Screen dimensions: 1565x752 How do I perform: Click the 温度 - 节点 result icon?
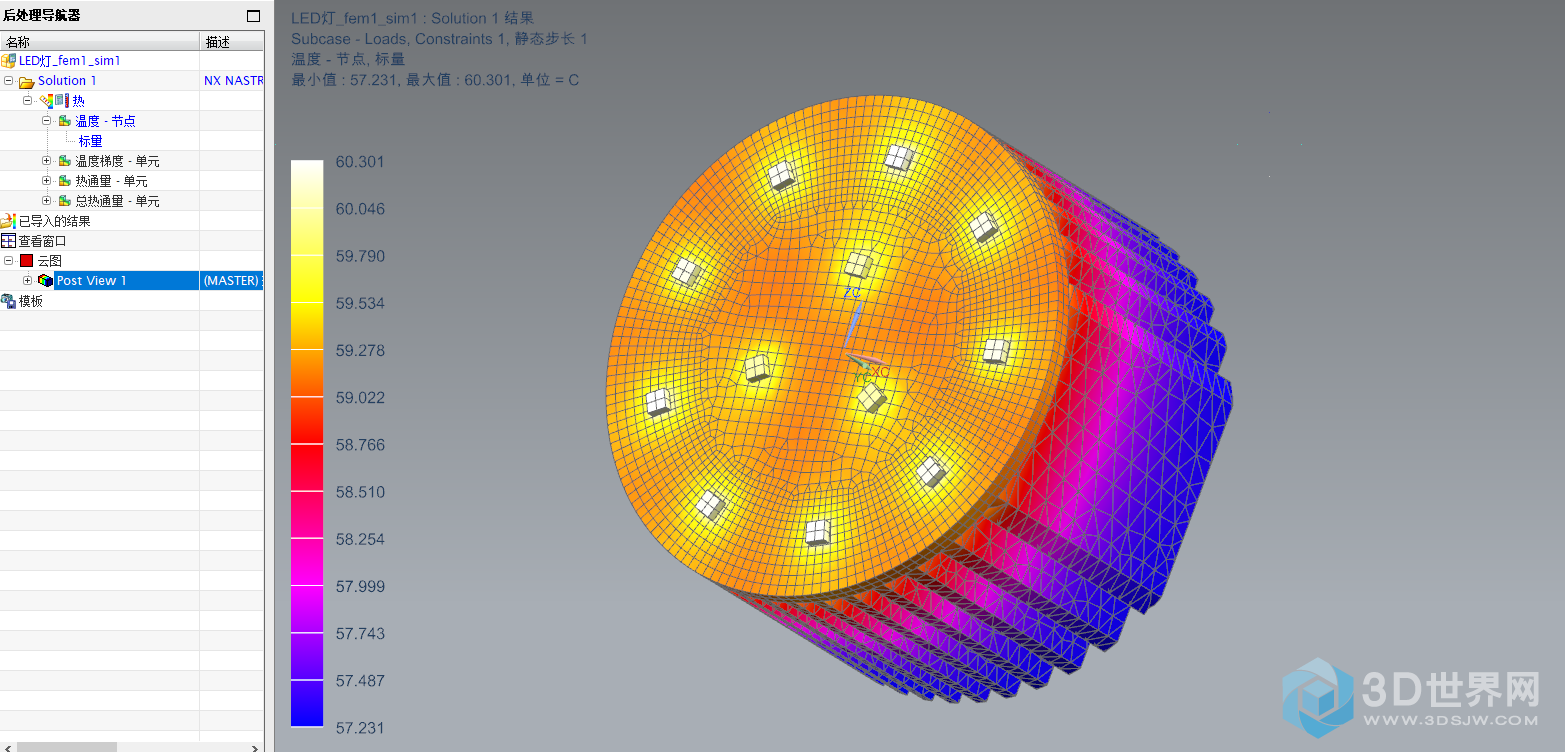coord(65,121)
